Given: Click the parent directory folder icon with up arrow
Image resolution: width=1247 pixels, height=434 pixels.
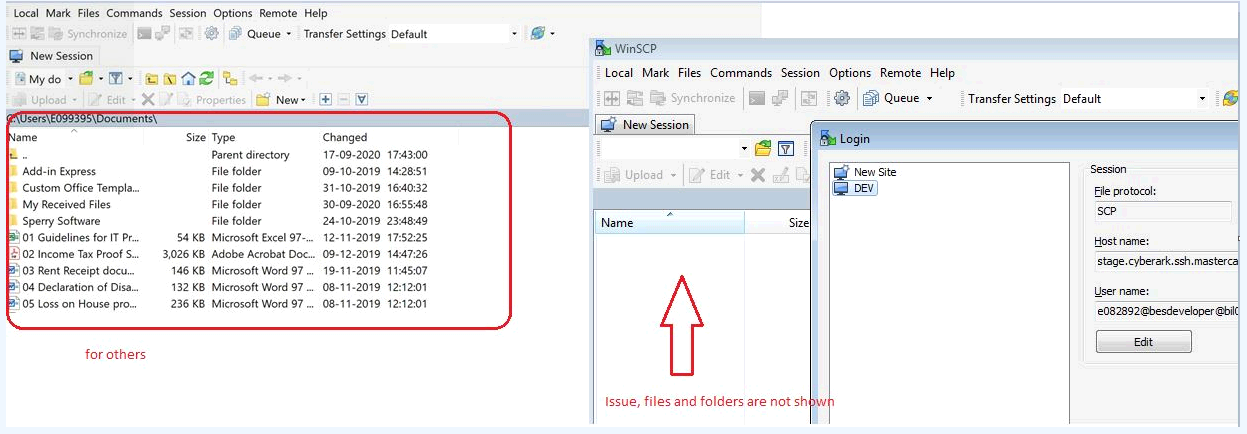Looking at the screenshot, I should tap(151, 78).
